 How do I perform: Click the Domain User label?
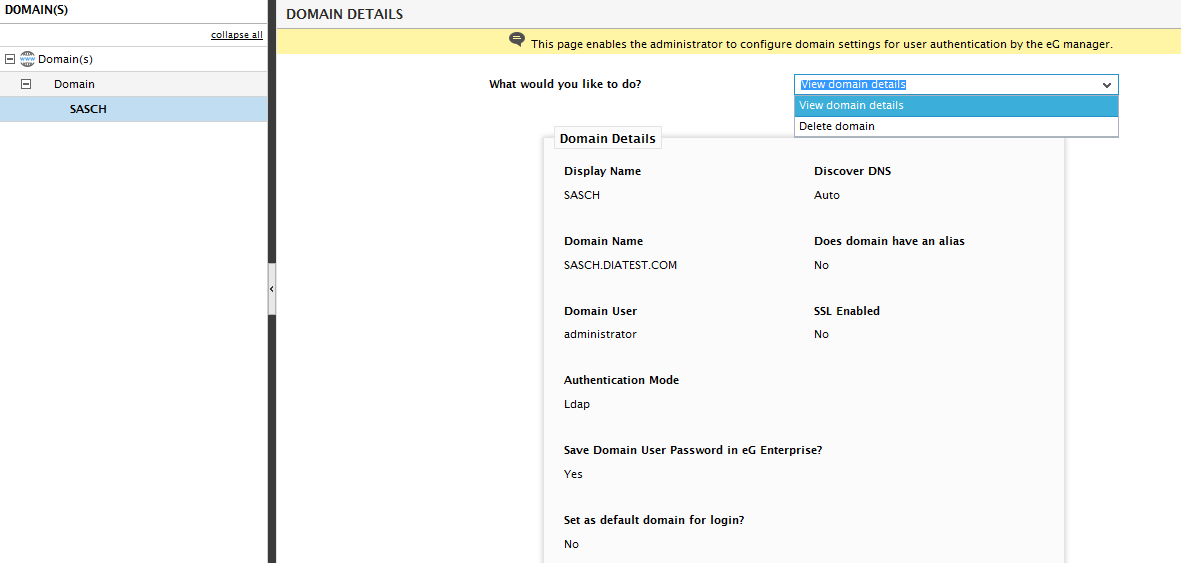tap(601, 311)
